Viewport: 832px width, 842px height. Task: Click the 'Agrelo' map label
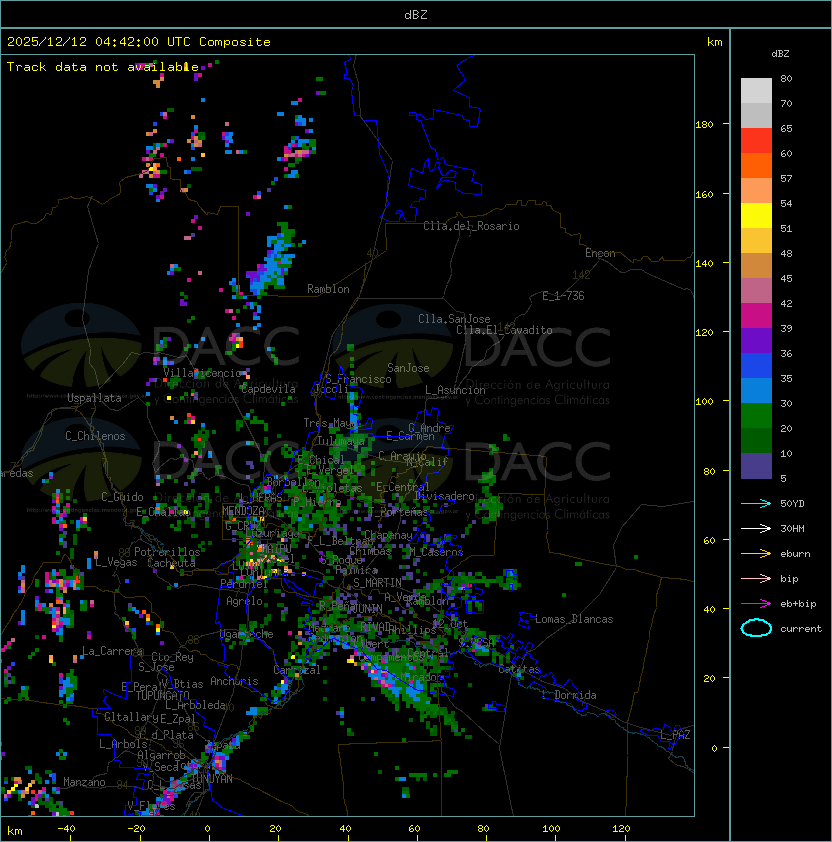click(244, 601)
